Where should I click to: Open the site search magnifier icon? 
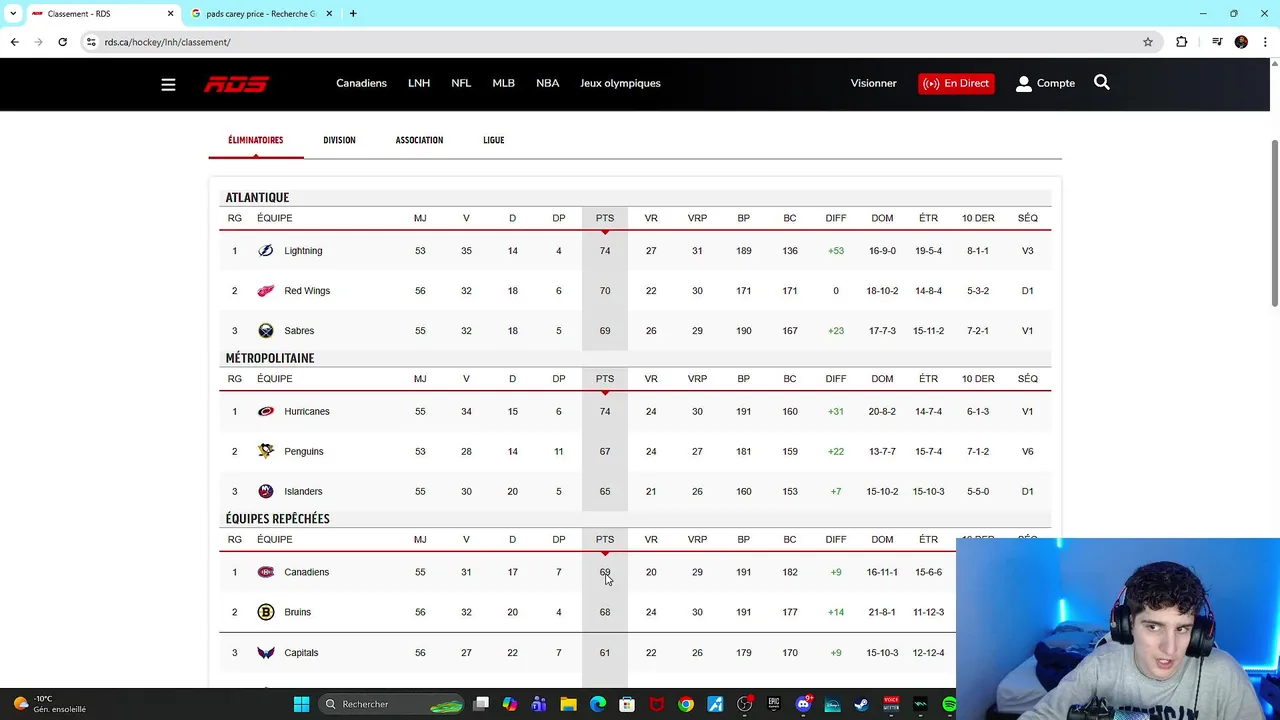click(1101, 83)
